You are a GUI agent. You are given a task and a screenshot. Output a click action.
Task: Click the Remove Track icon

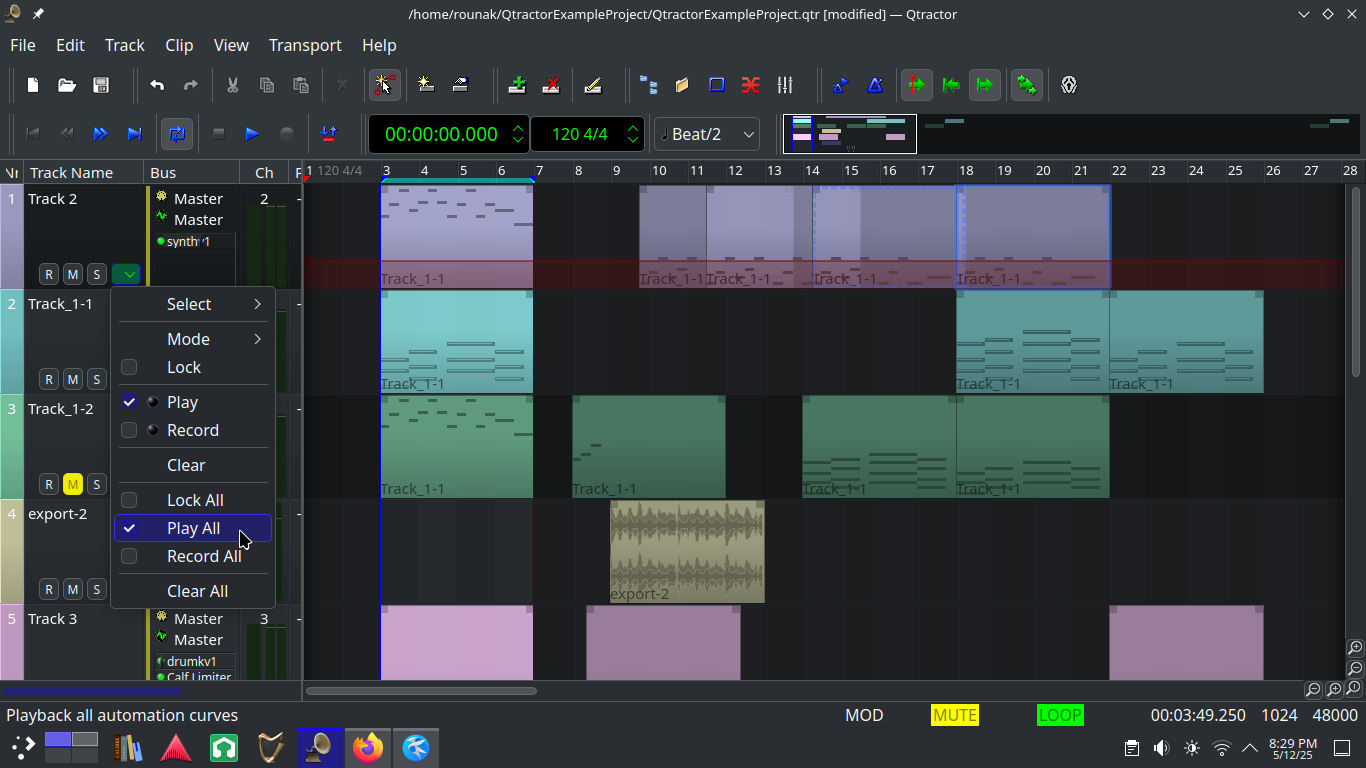click(x=551, y=85)
